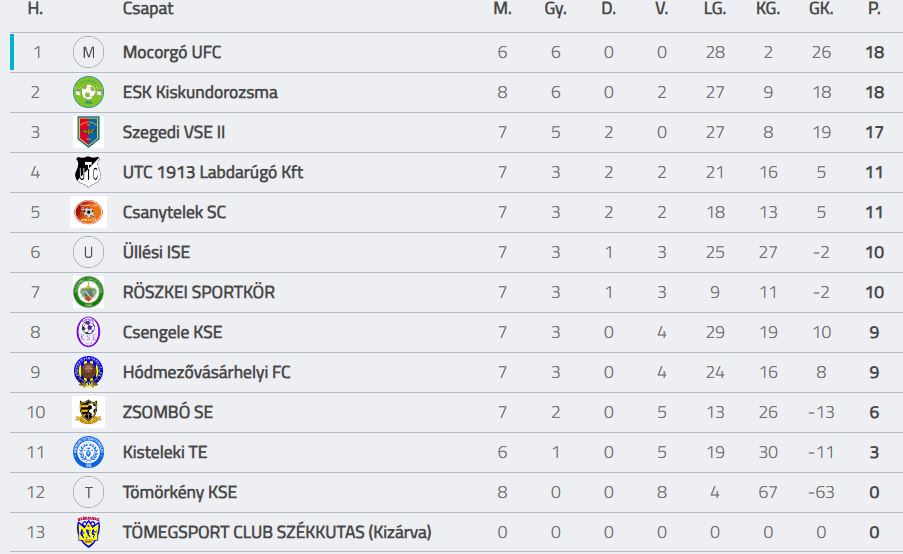Click the ESK Kiskundorozsma green logo
This screenshot has height=554, width=903.
click(88, 92)
